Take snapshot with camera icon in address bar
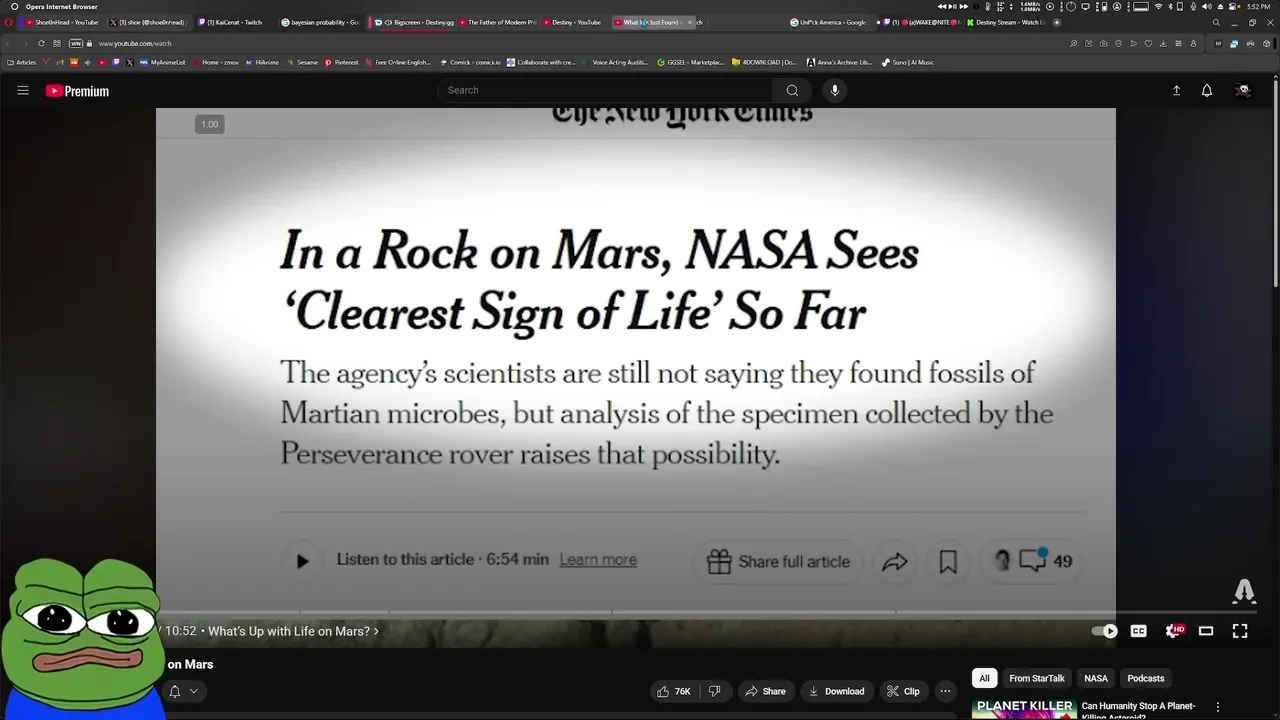Viewport: 1280px width, 720px height. tap(1104, 44)
